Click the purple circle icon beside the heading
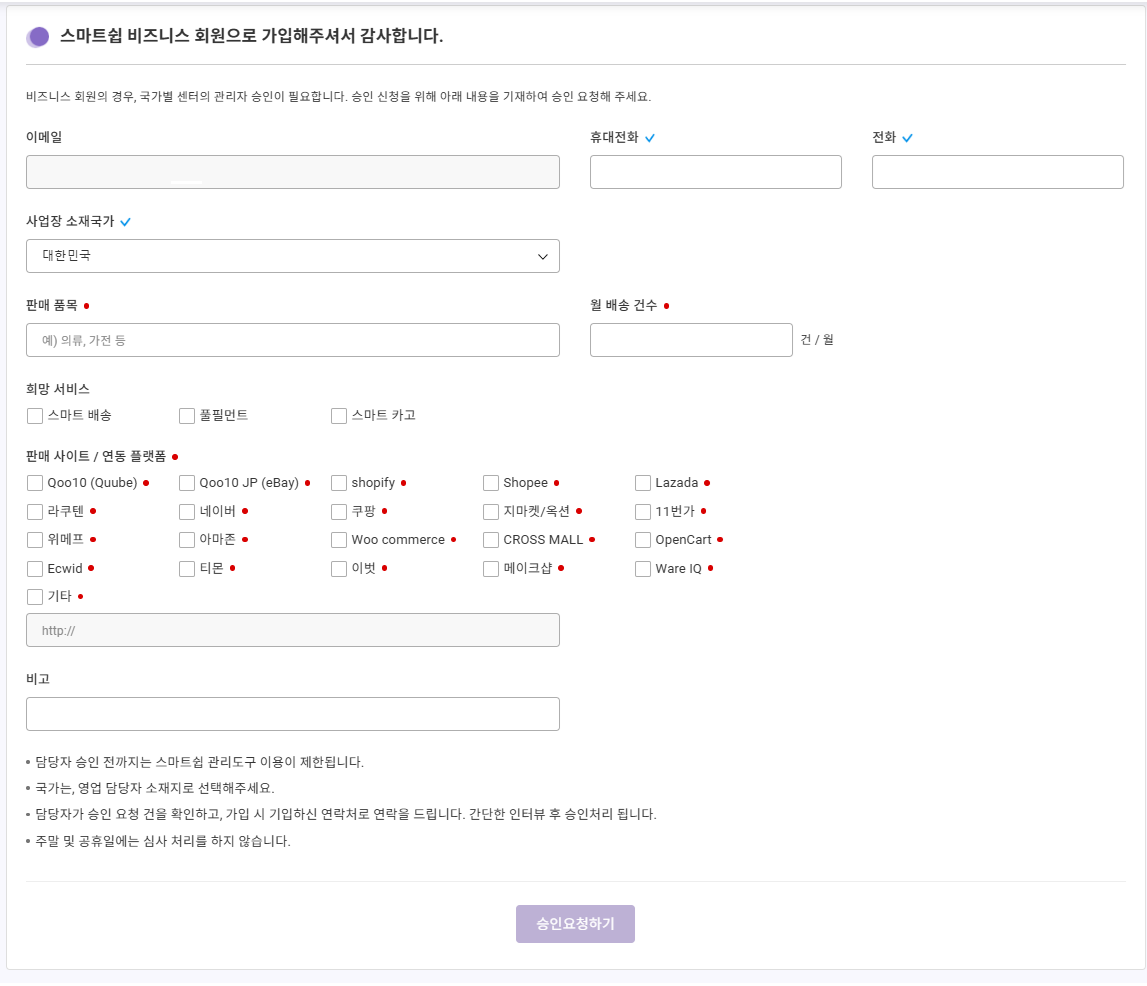Viewport: 1147px width, 986px height. 38,37
